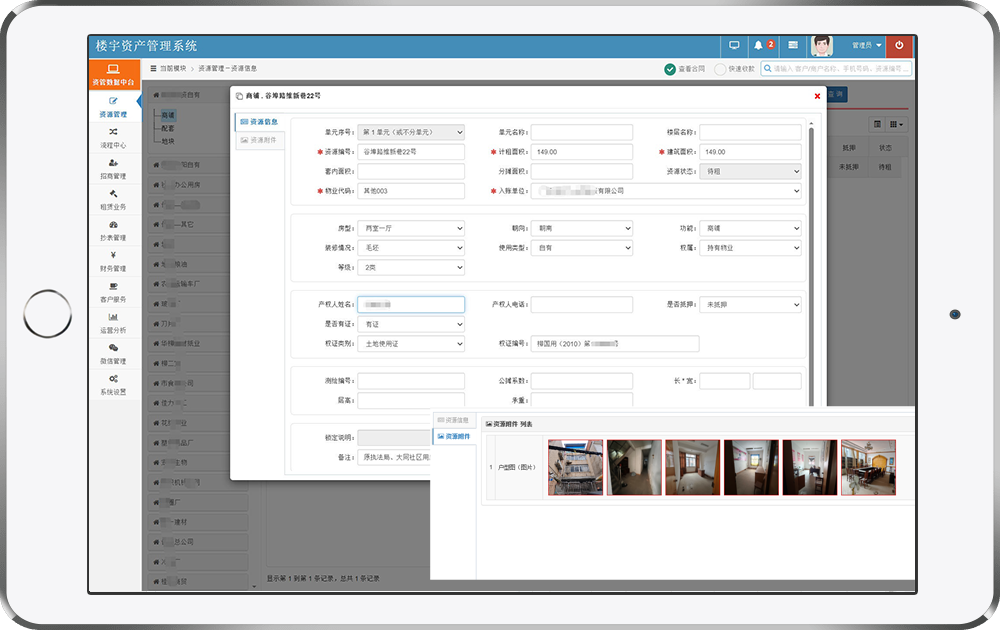
Task: Select the 资源信息 tab in lower panel
Action: (454, 420)
